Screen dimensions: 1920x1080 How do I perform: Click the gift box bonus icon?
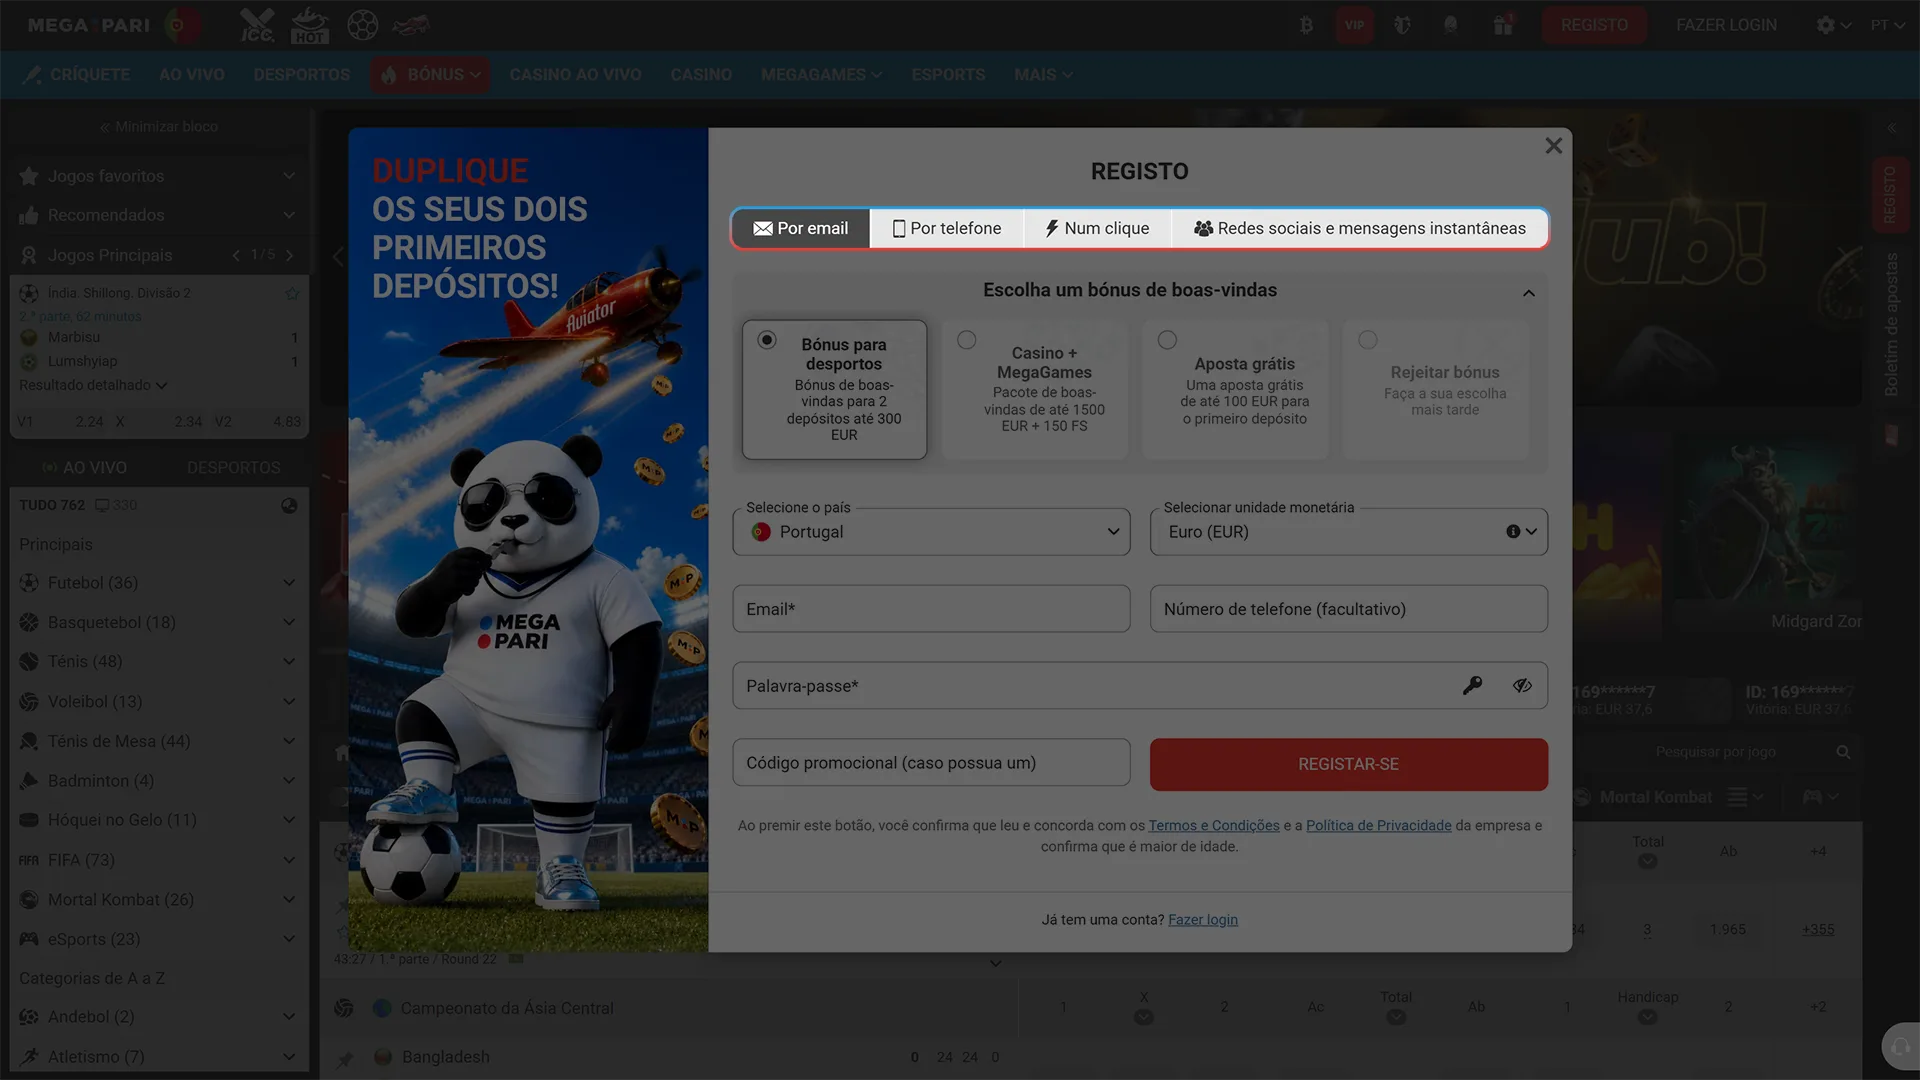click(1503, 25)
